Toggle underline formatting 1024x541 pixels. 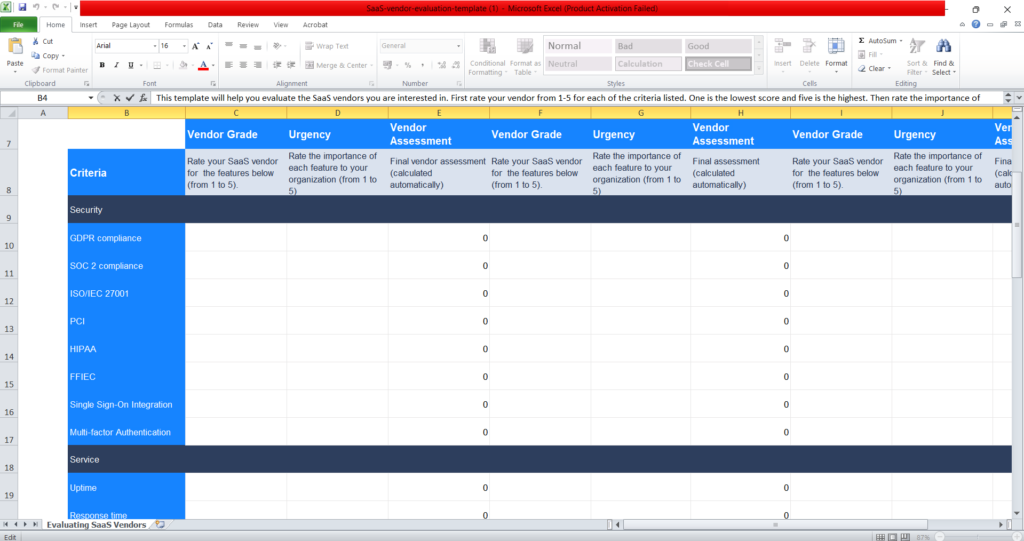pyautogui.click(x=131, y=65)
